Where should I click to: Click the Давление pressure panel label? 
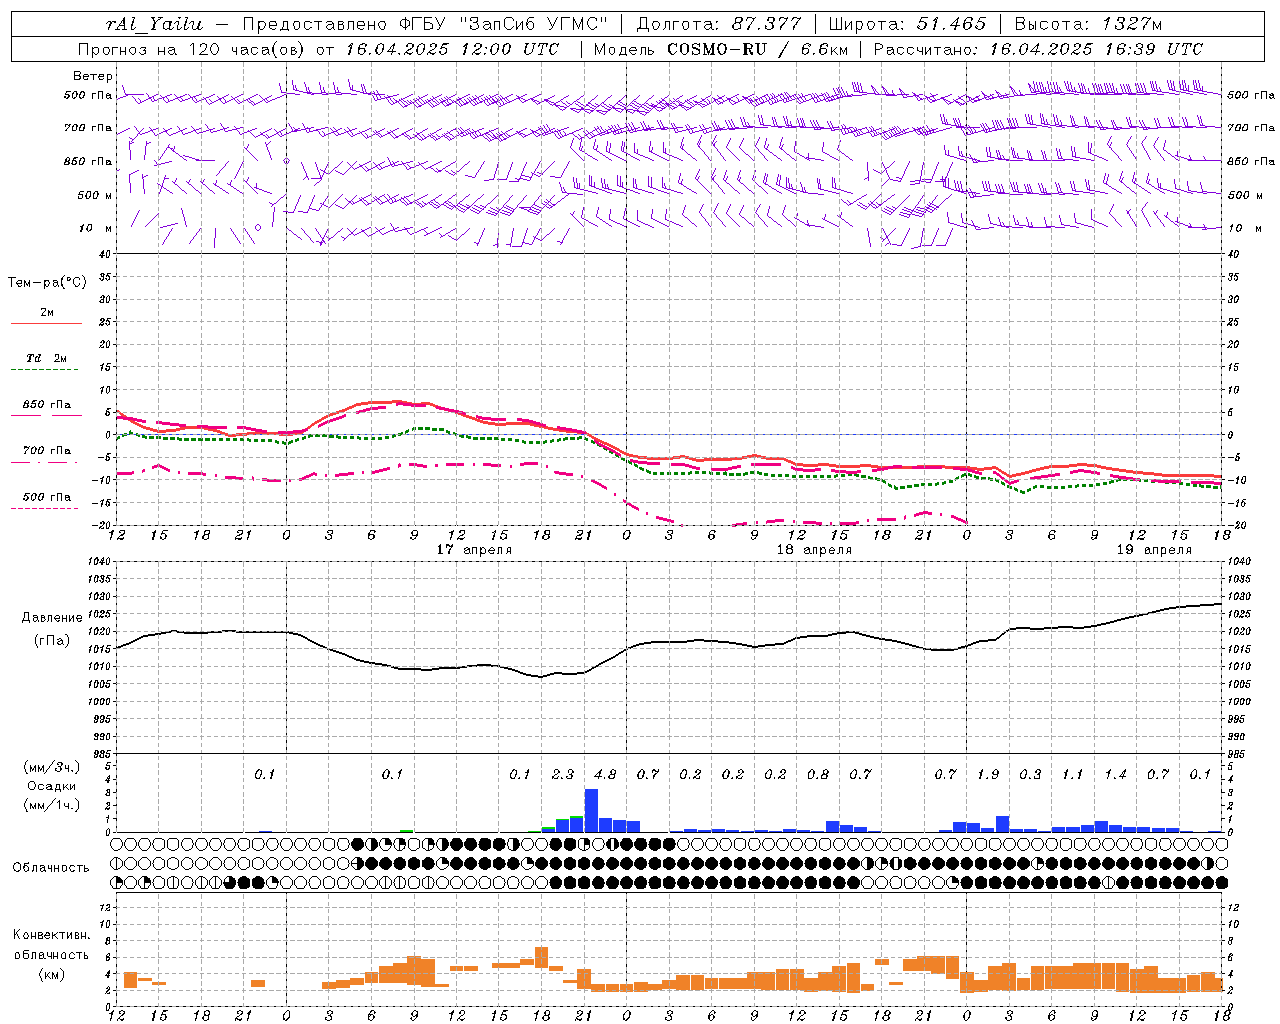coord(52,618)
